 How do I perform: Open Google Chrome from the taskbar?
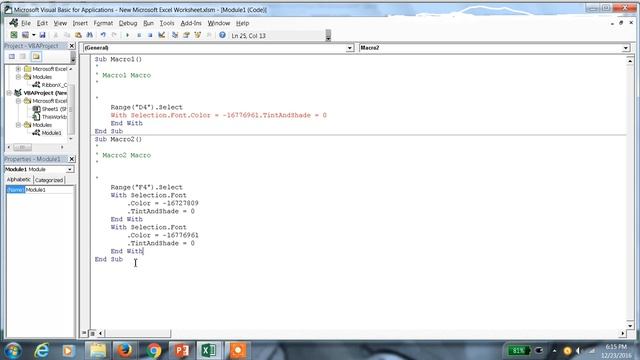(154, 351)
